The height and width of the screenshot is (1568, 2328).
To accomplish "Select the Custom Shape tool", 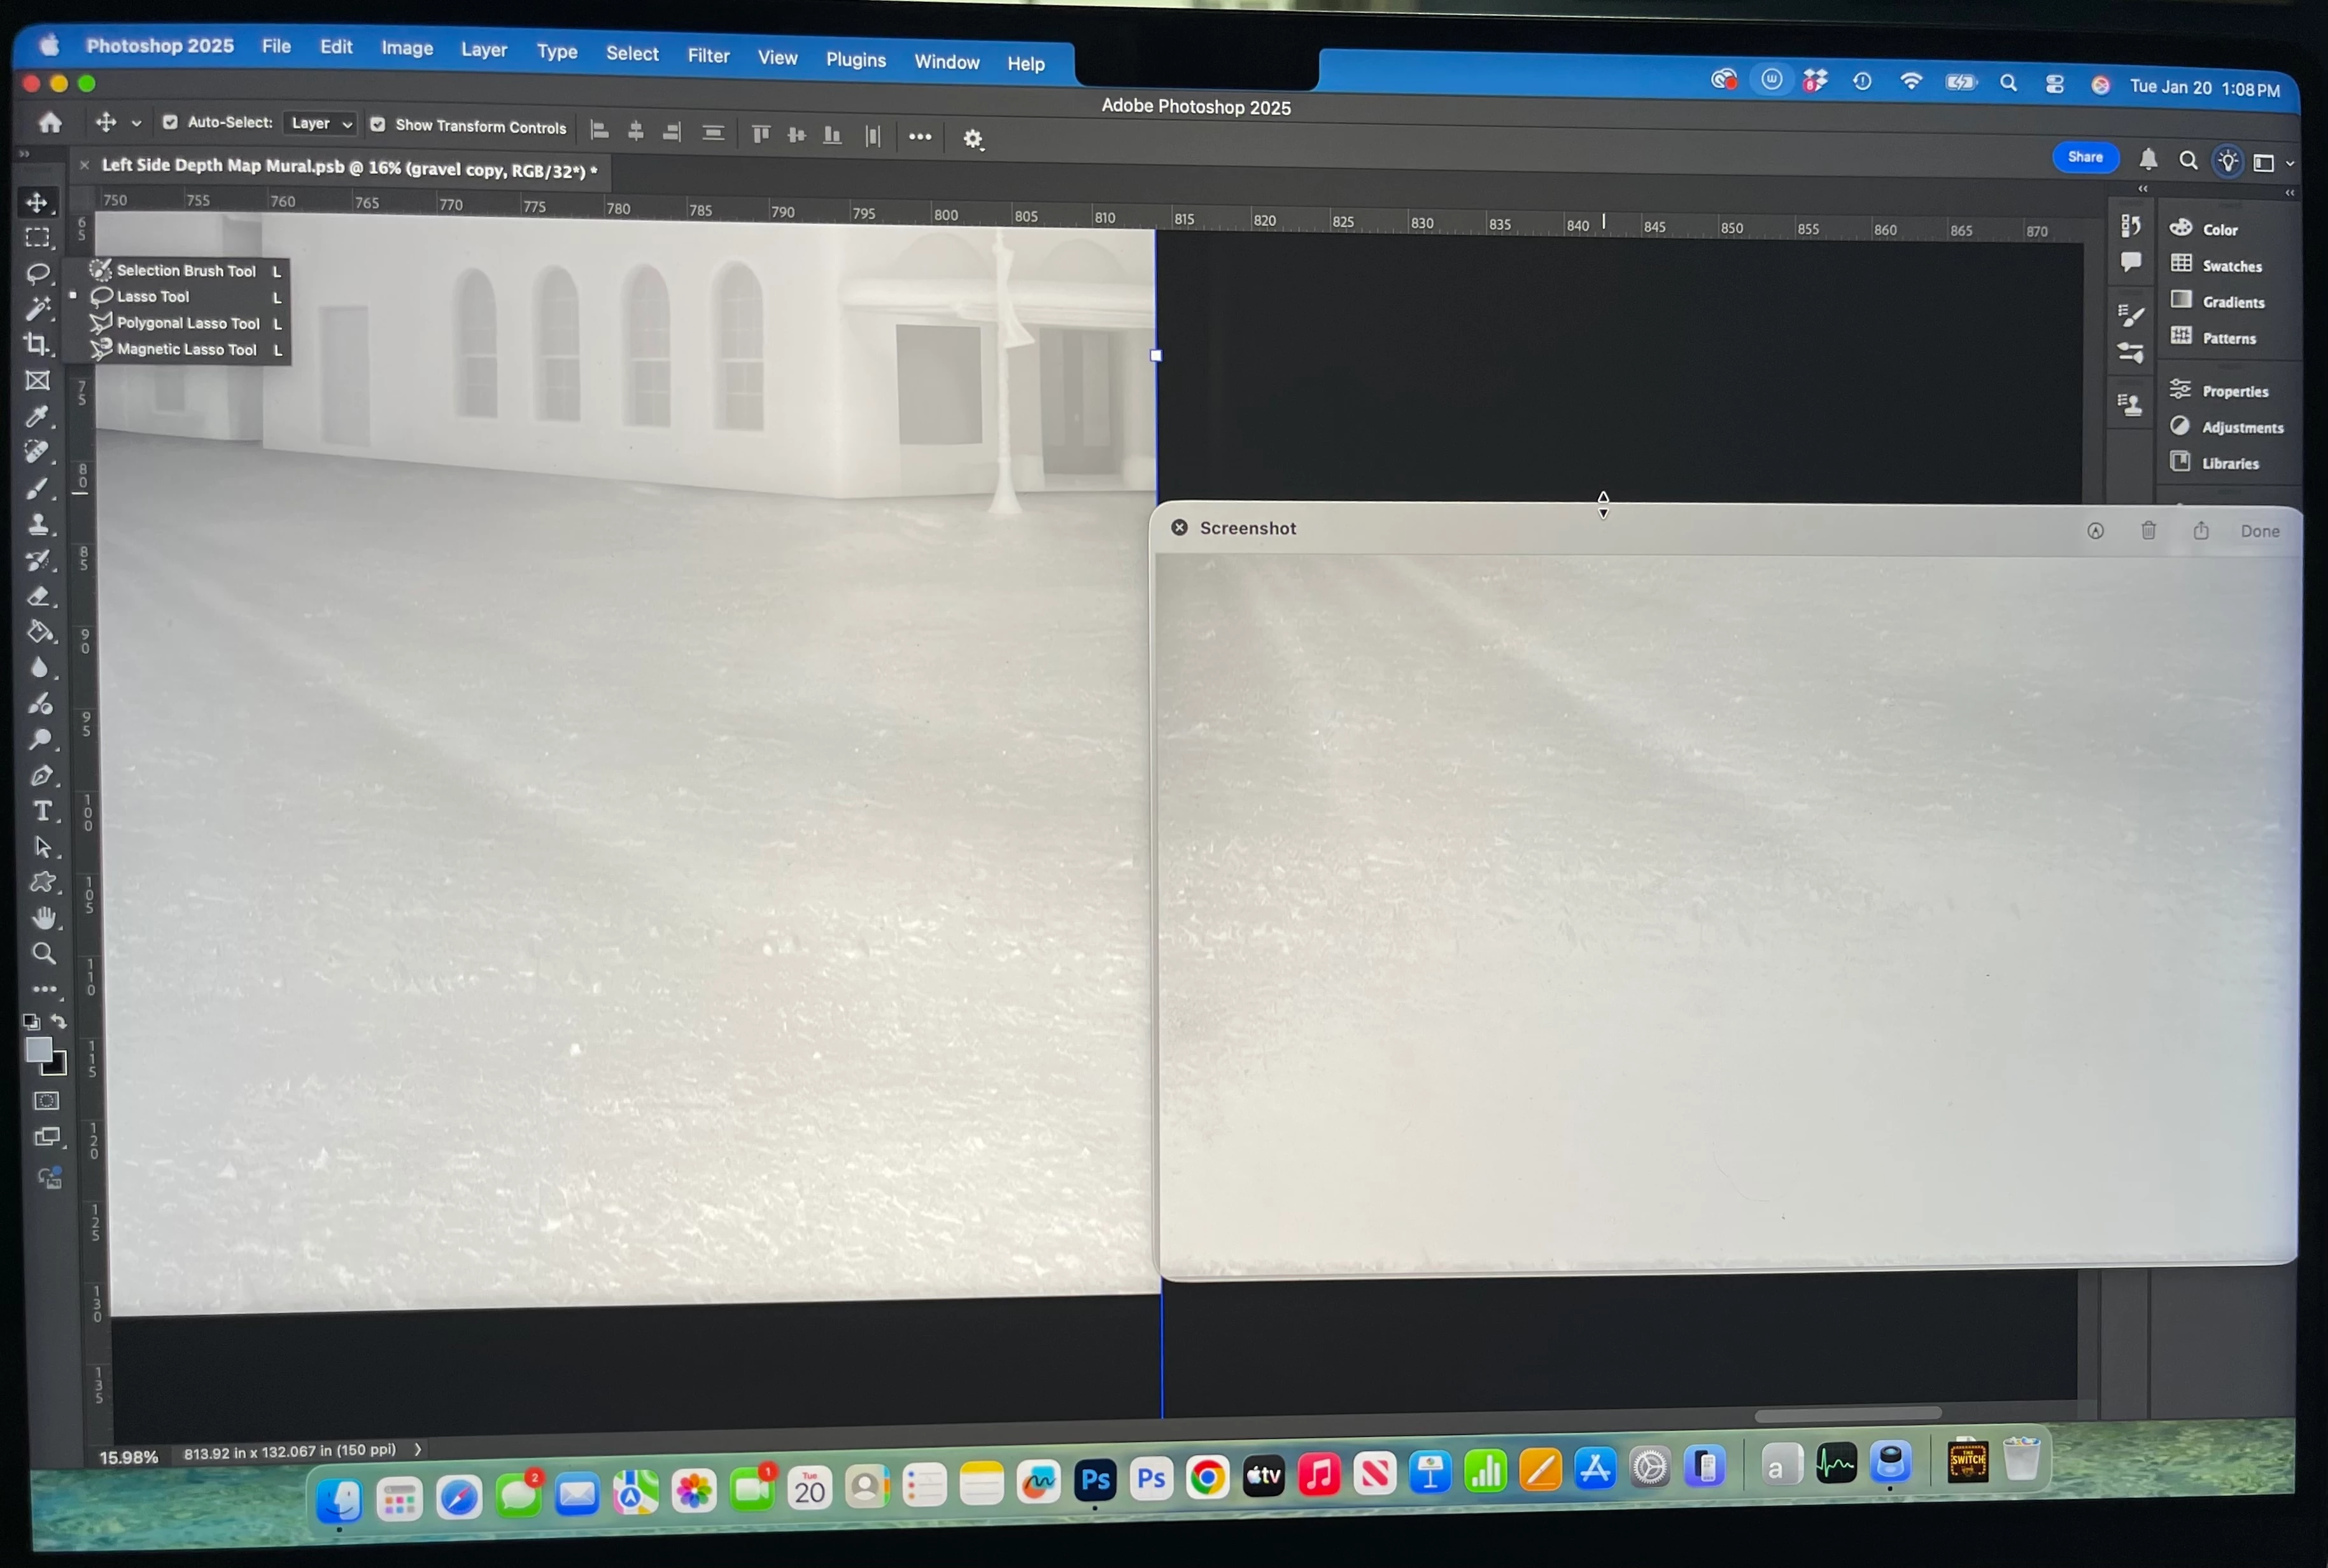I will [43, 882].
